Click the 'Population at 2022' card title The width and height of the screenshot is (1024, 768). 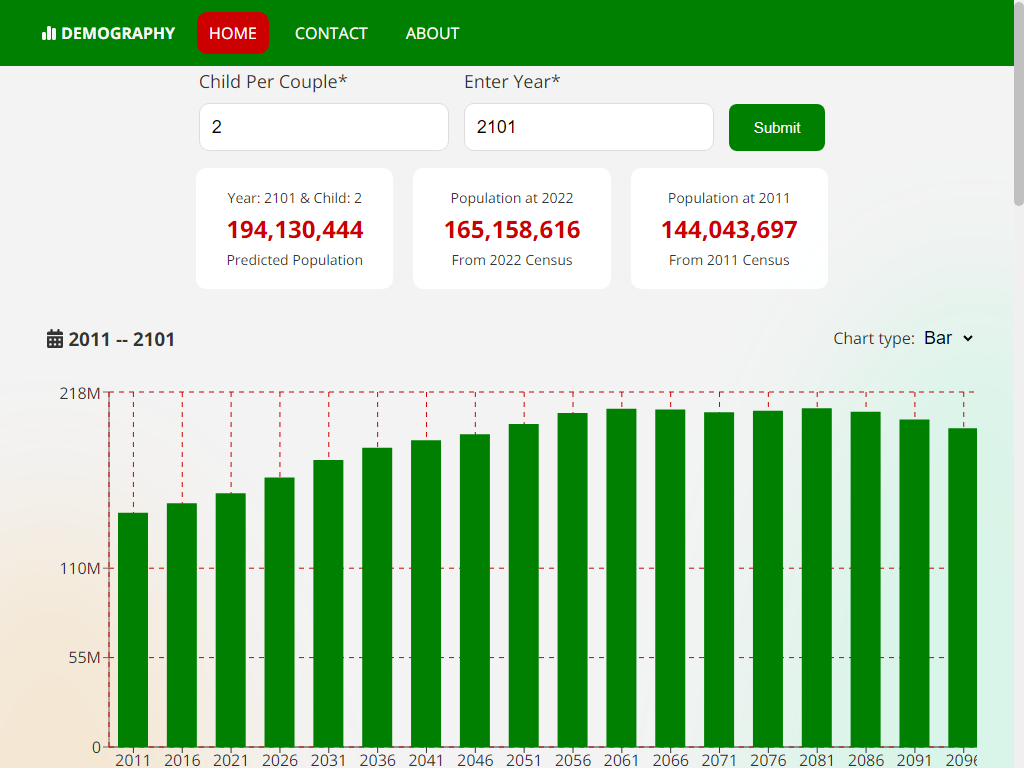click(512, 198)
